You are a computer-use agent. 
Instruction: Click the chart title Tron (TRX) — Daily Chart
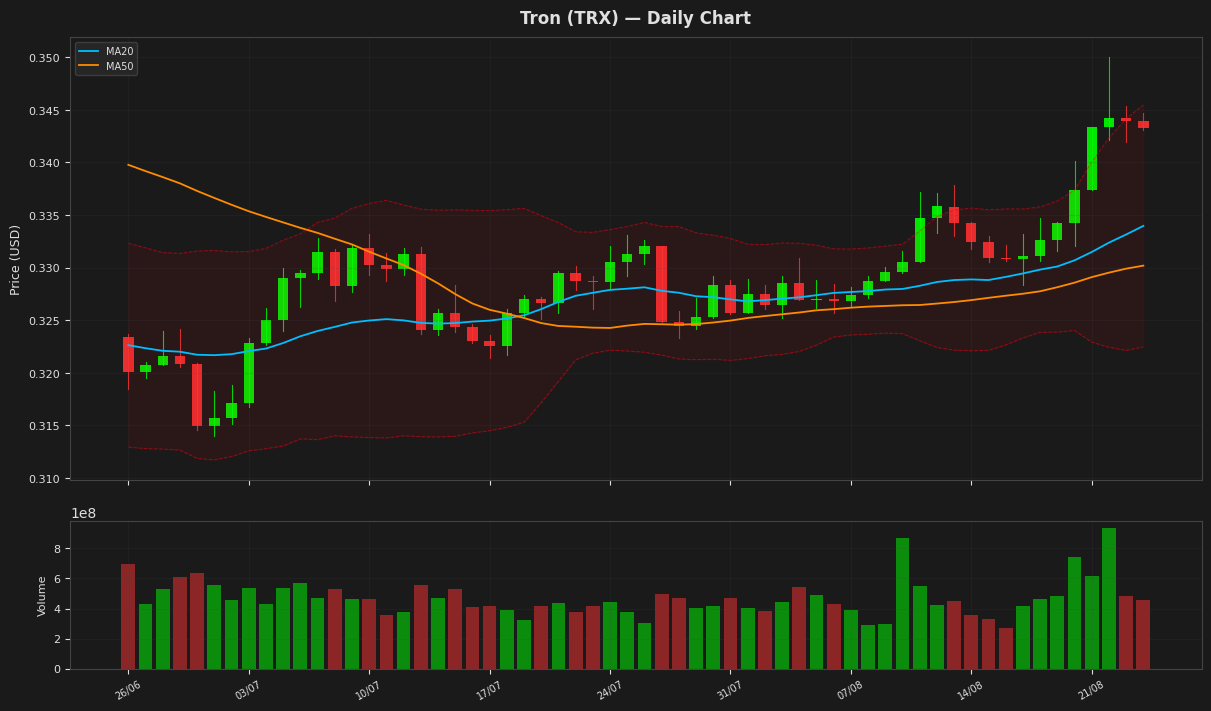635,19
